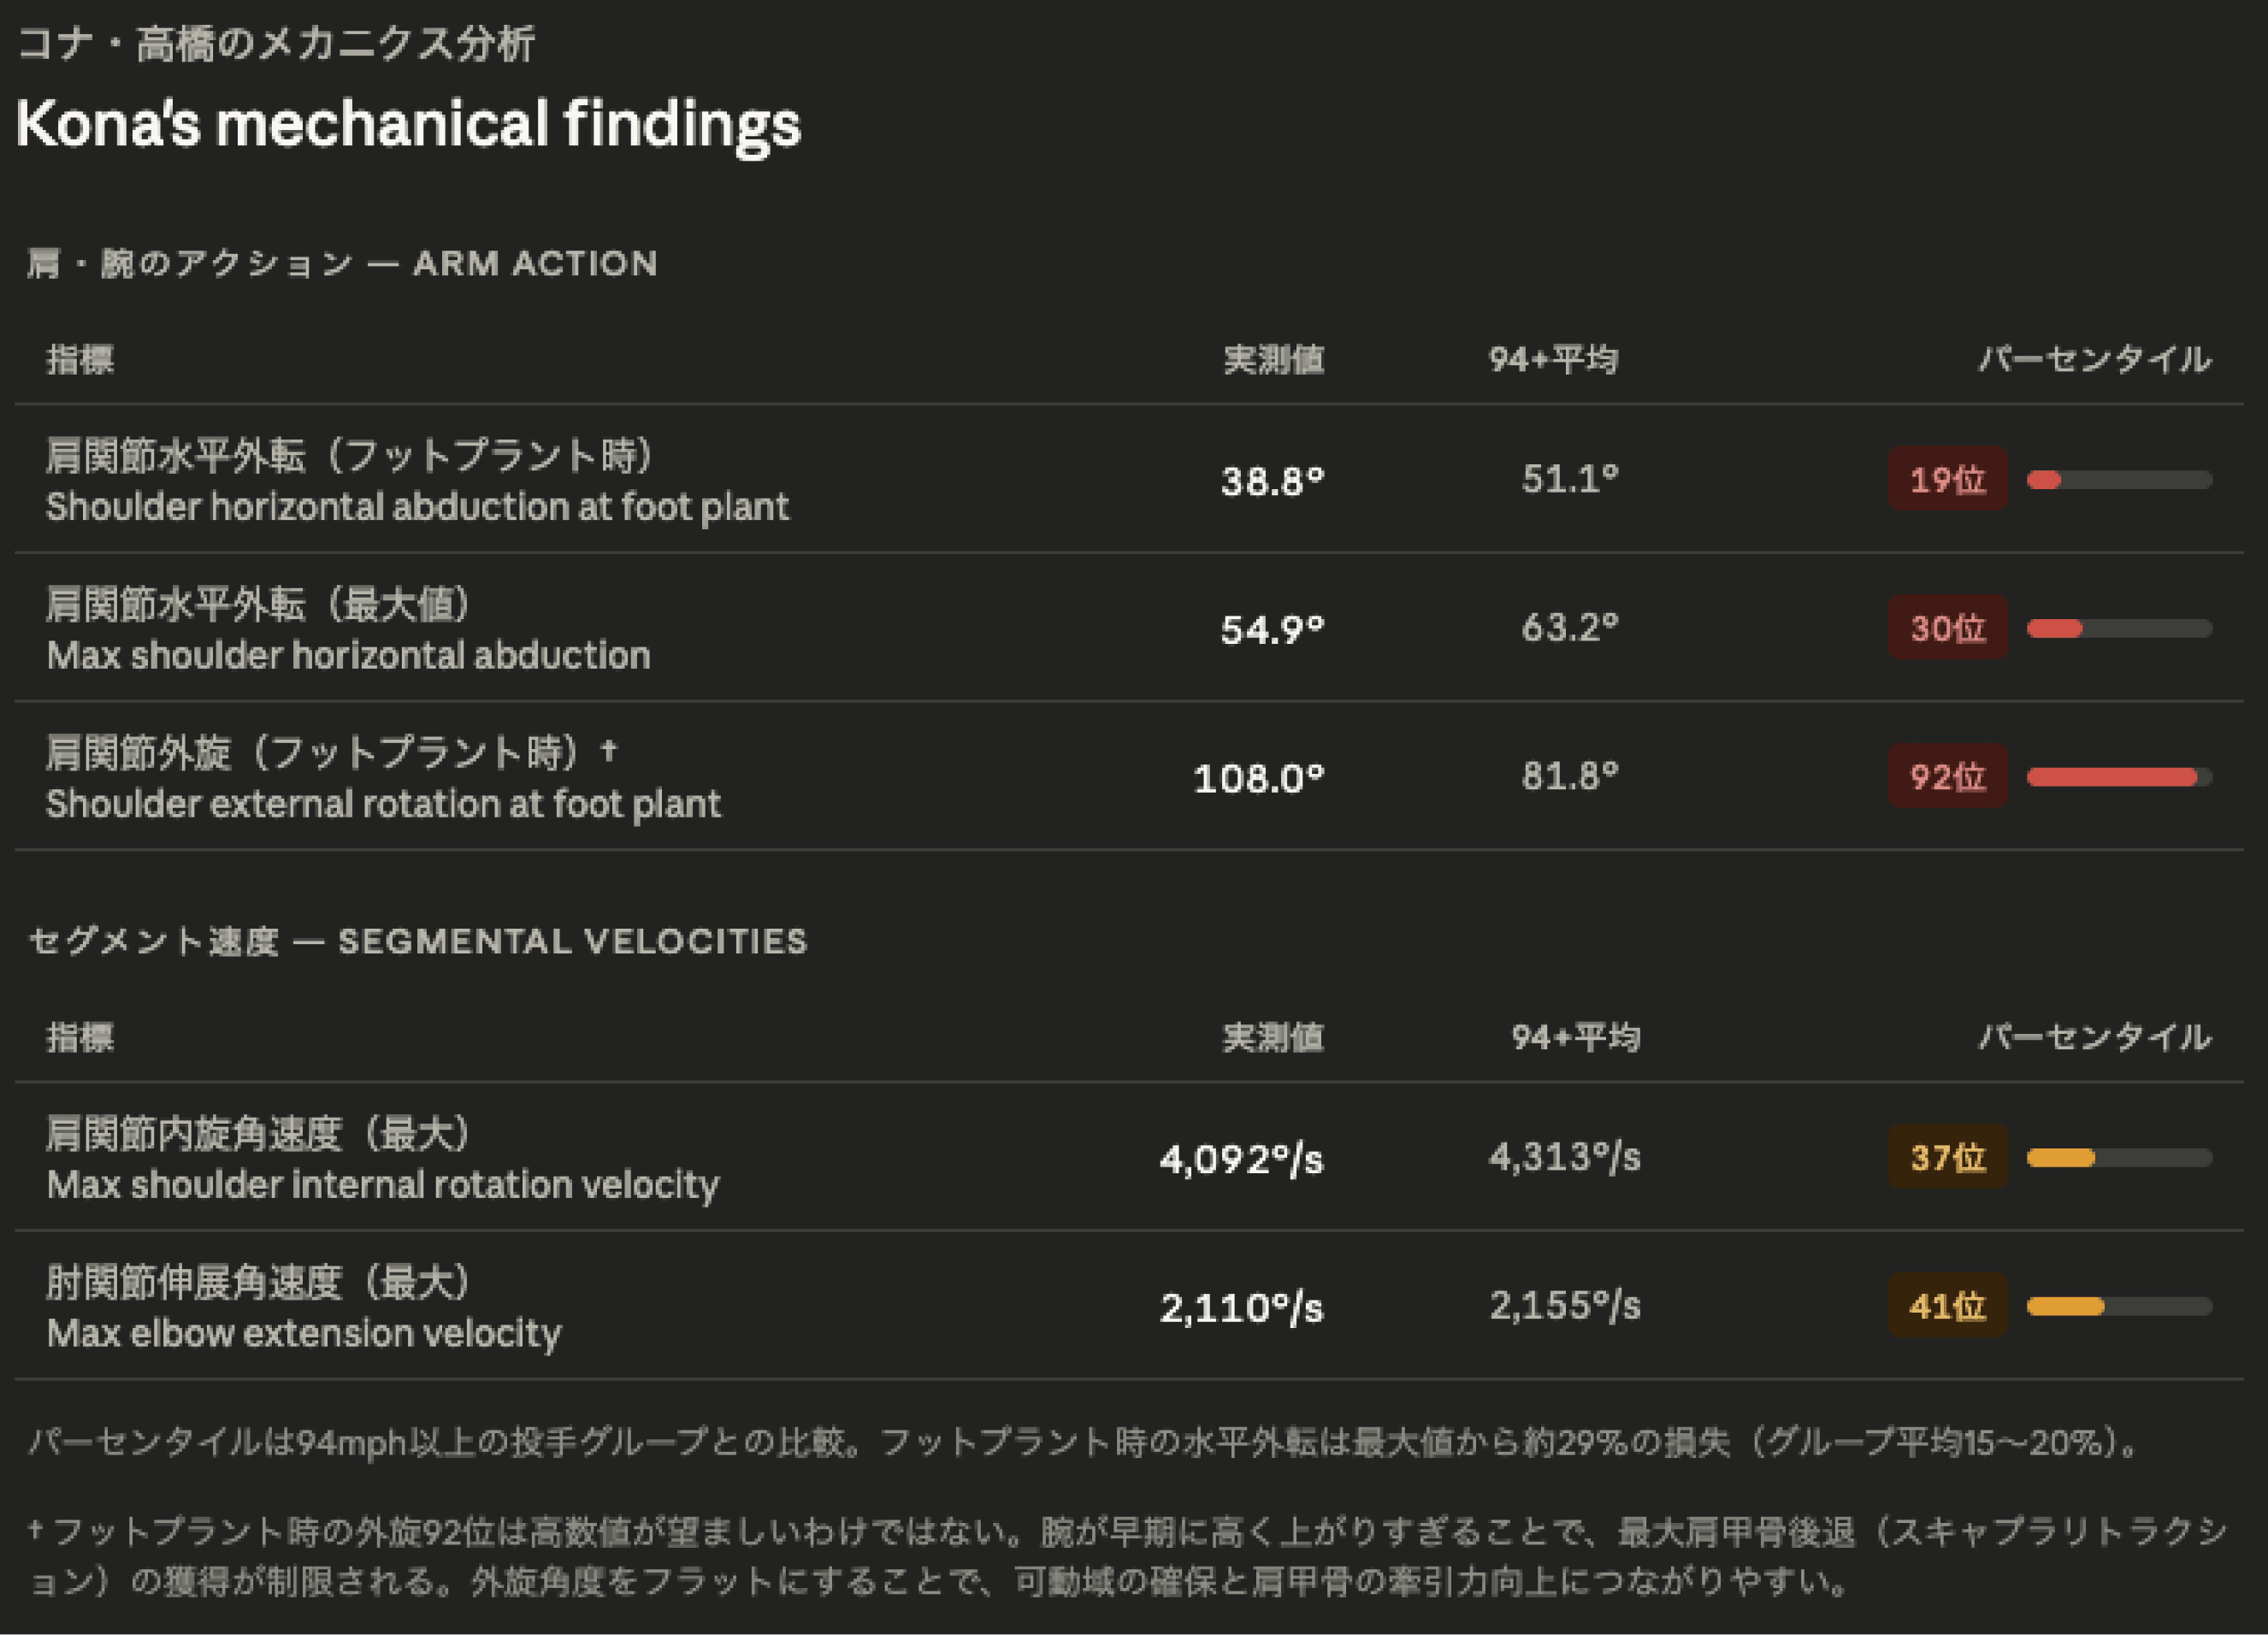This screenshot has width=2268, height=1635.
Task: Click the dagger footnote marker beside 肩関節外旋
Action: point(608,749)
